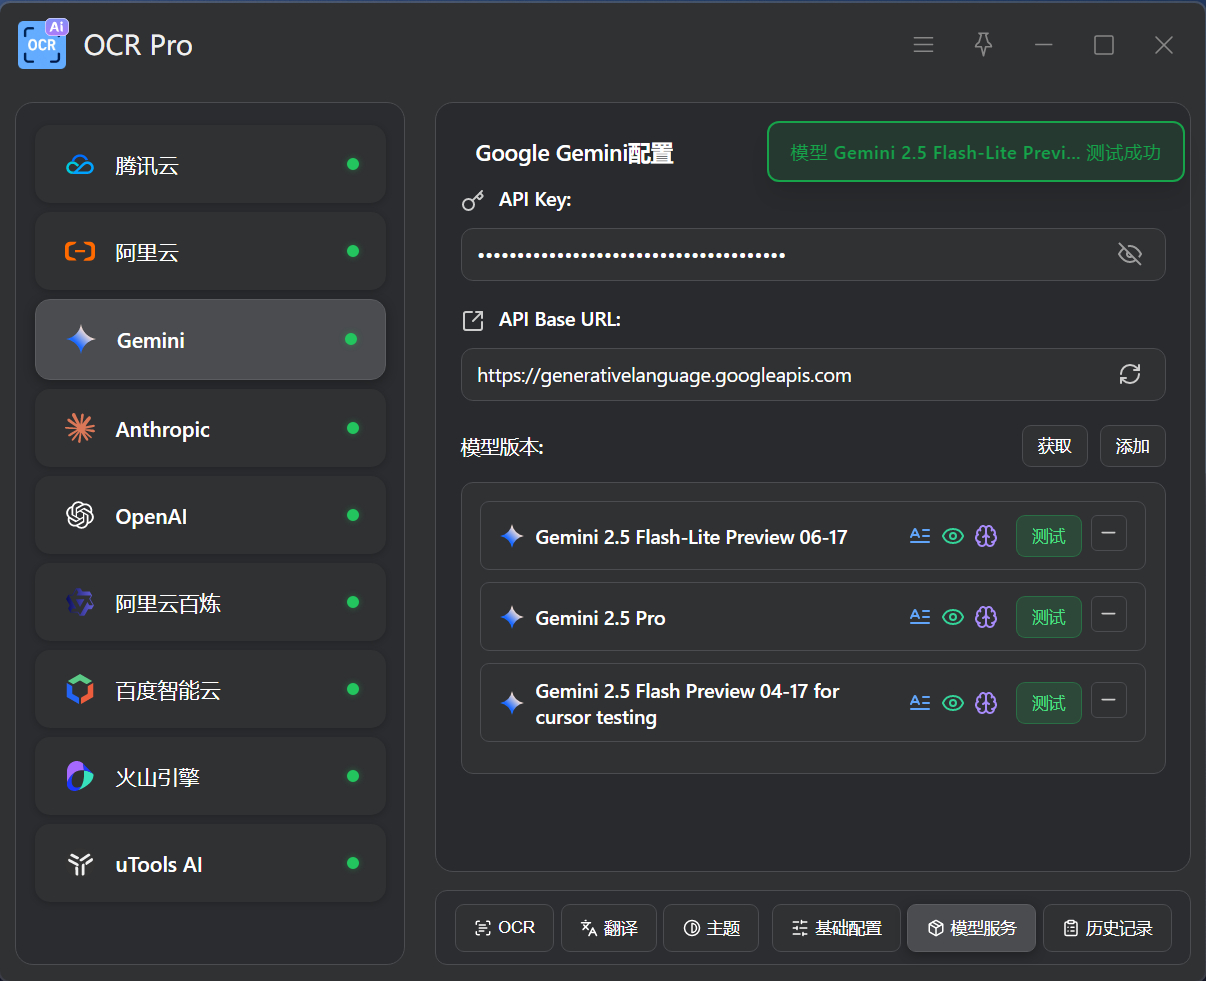Select 阿里云百炼 provider in sidebar
Screen dimensions: 1206x981
tap(210, 603)
